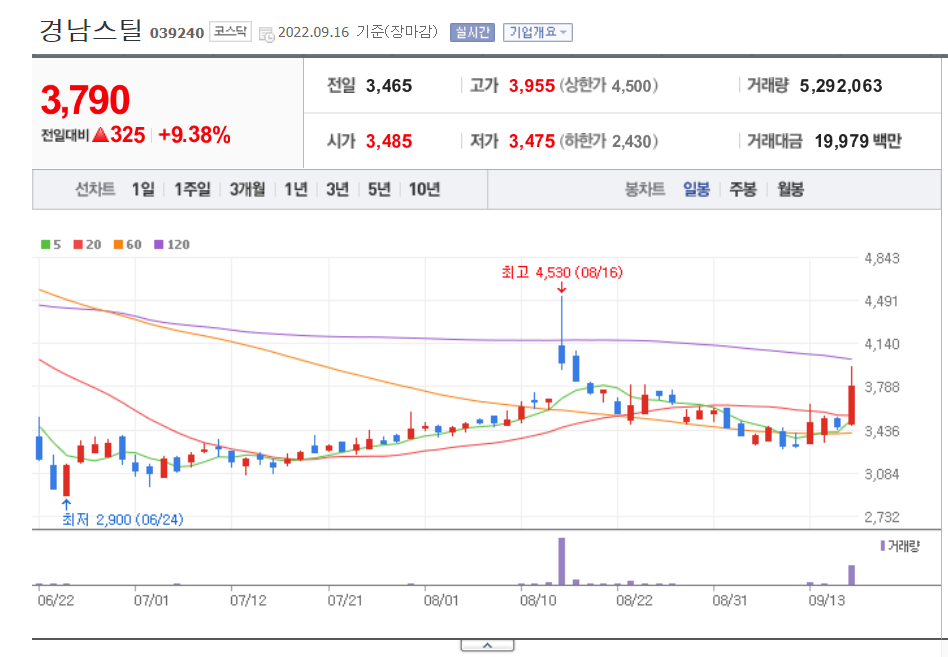This screenshot has height=657, width=948.
Task: Collapse the chart with the bottom arrow
Action: 487,646
